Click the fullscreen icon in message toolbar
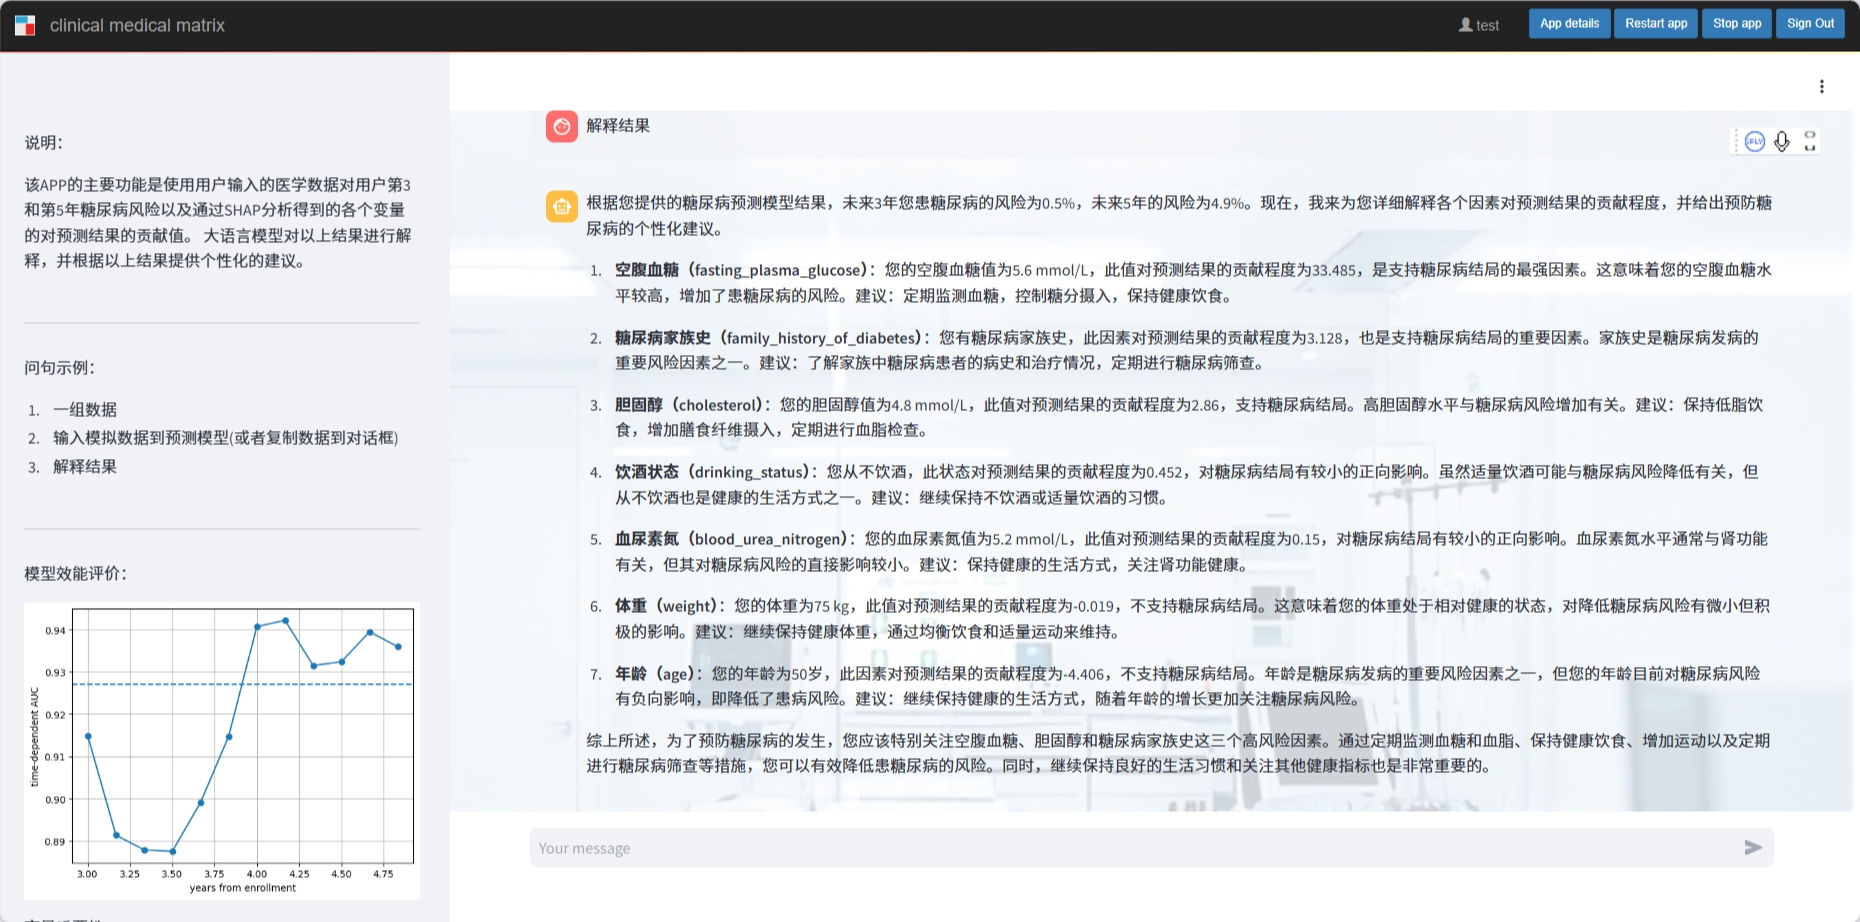Image resolution: width=1860 pixels, height=922 pixels. [x=1810, y=141]
